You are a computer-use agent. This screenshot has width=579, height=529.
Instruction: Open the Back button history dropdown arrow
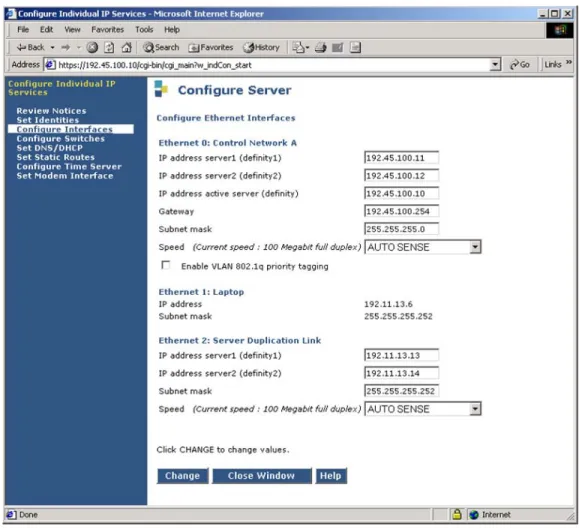52,48
